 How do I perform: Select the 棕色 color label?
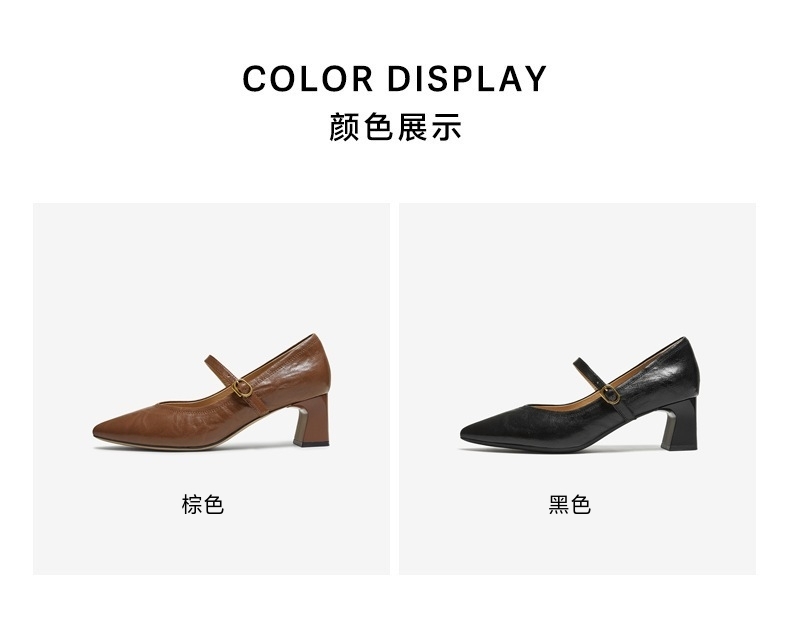coord(203,504)
